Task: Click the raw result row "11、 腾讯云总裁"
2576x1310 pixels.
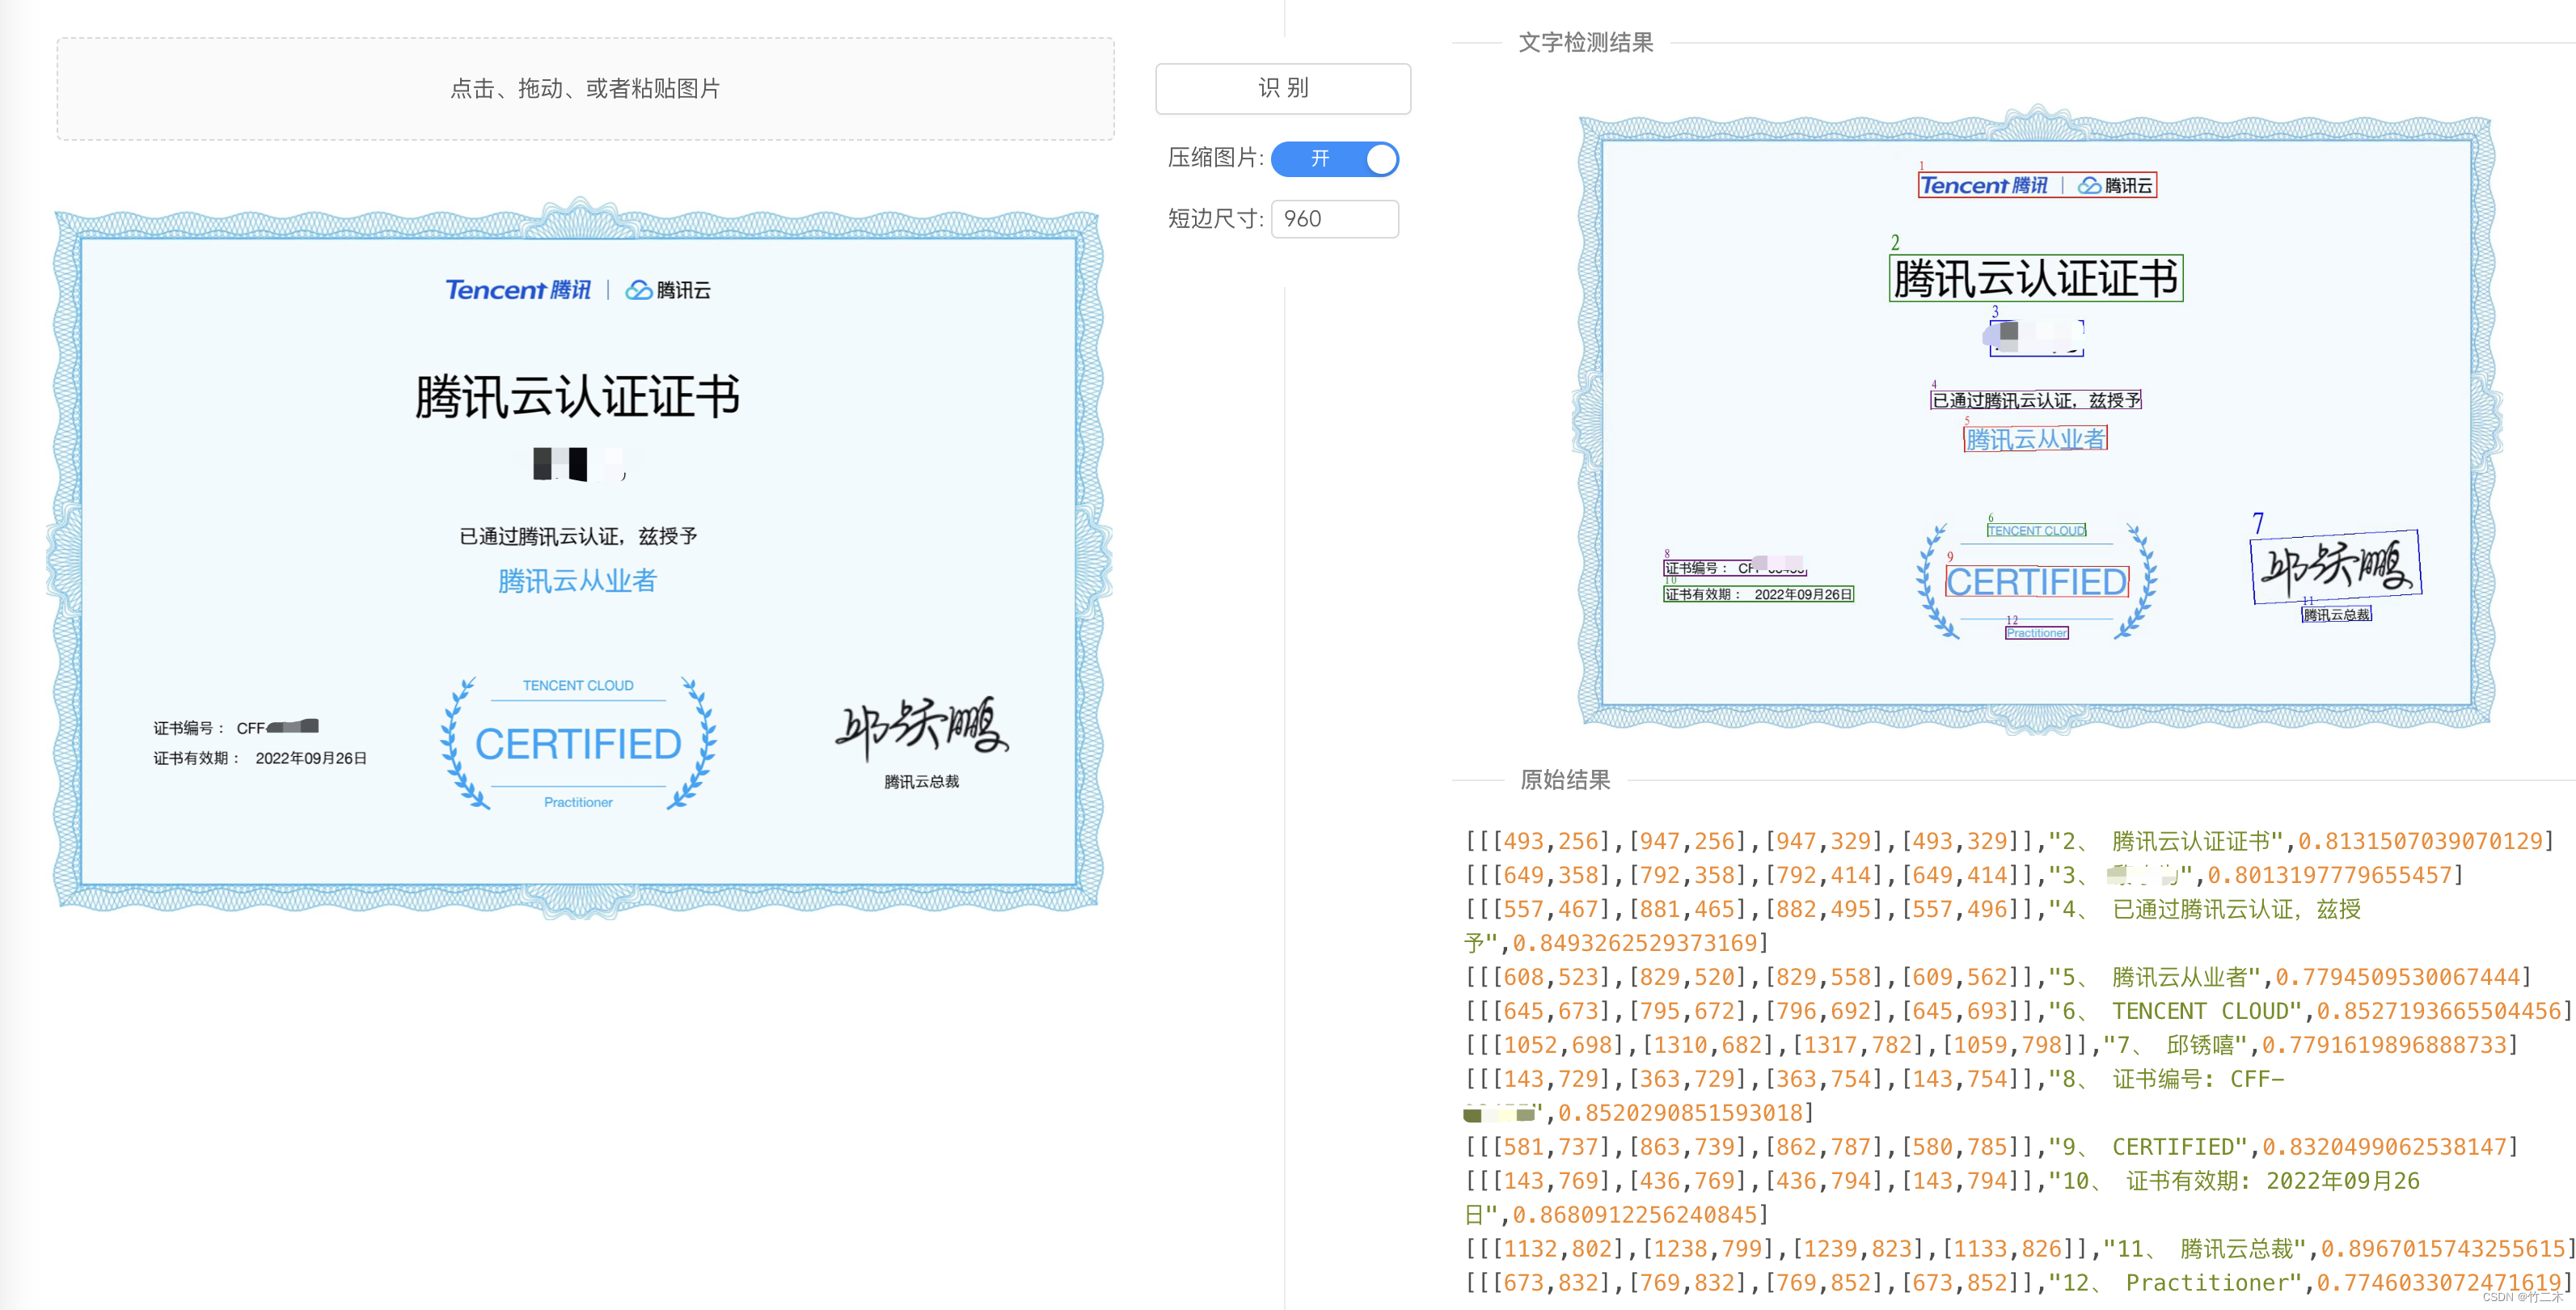Action: click(2019, 1249)
